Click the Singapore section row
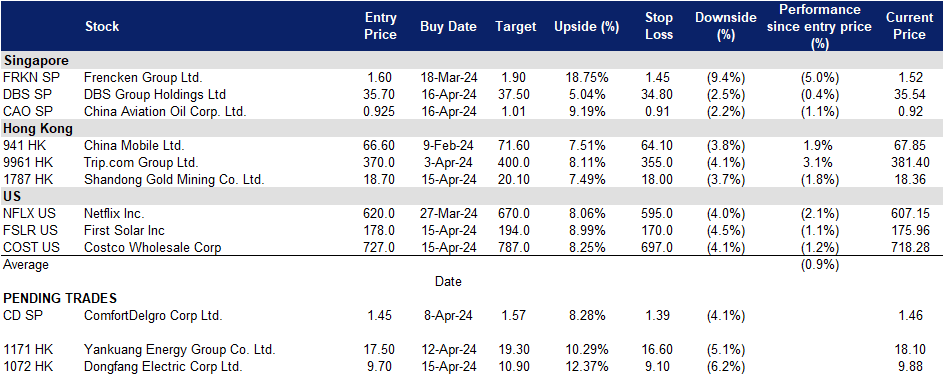This screenshot has width=943, height=392. point(472,60)
